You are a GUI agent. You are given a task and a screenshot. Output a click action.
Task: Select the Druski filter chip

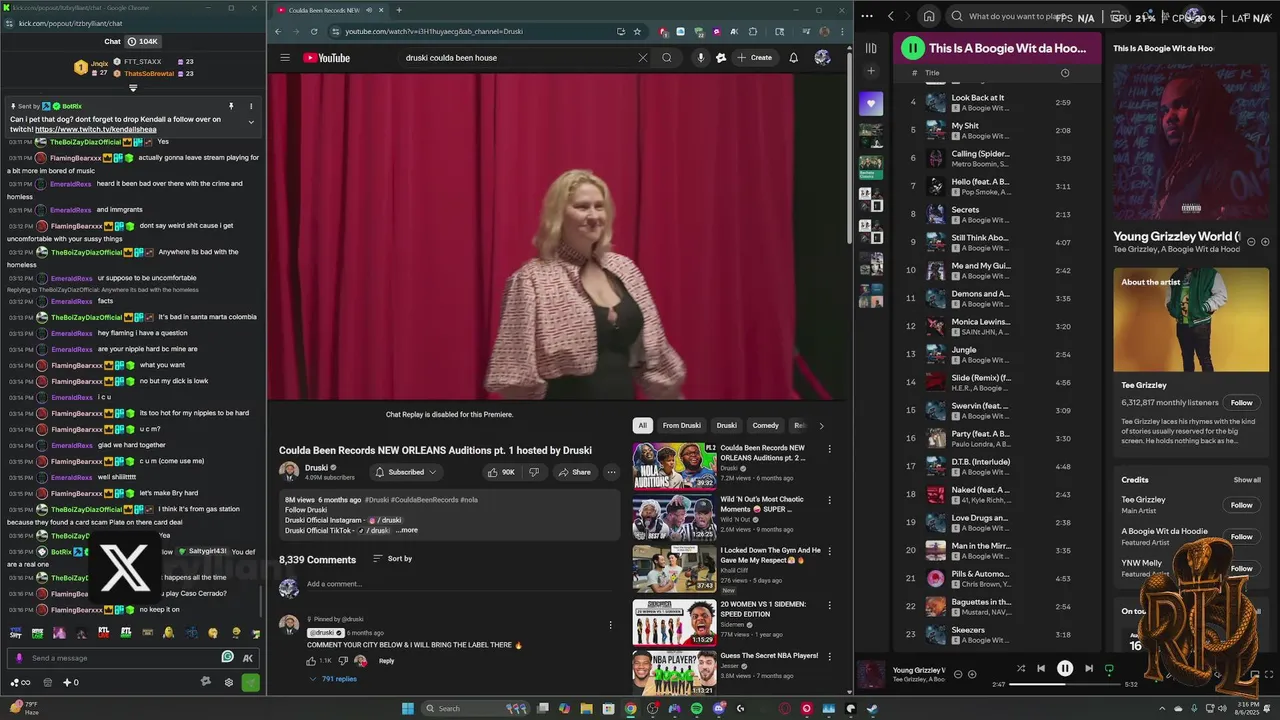[726, 425]
